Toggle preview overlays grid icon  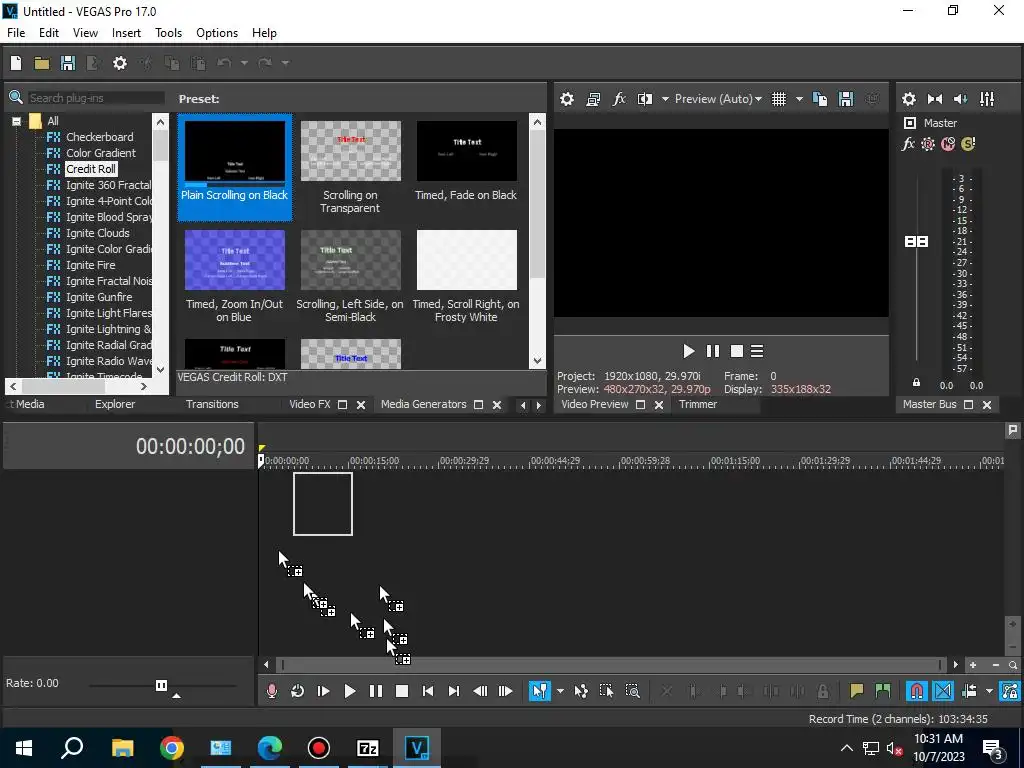pos(778,99)
